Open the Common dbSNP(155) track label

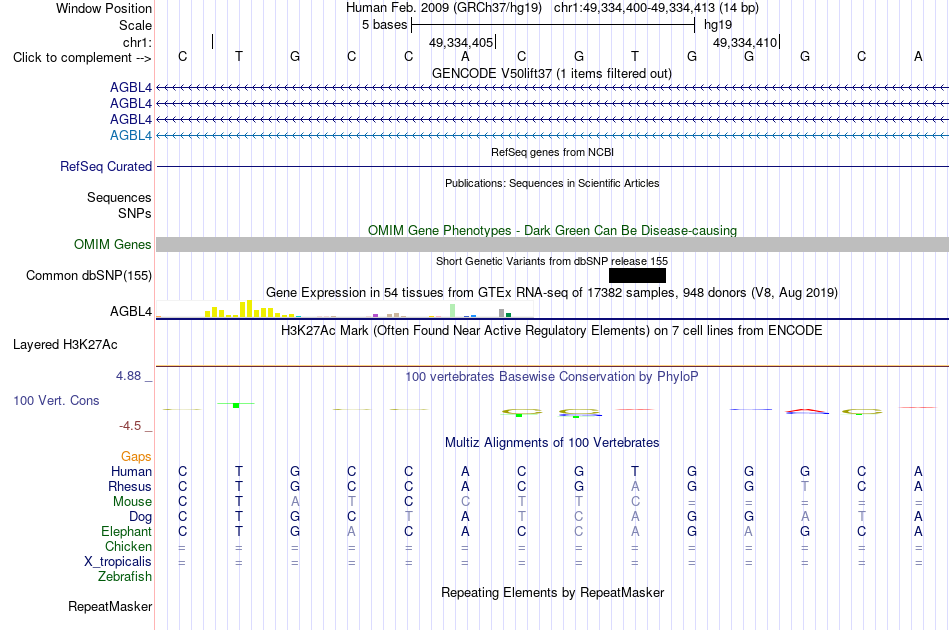click(89, 276)
